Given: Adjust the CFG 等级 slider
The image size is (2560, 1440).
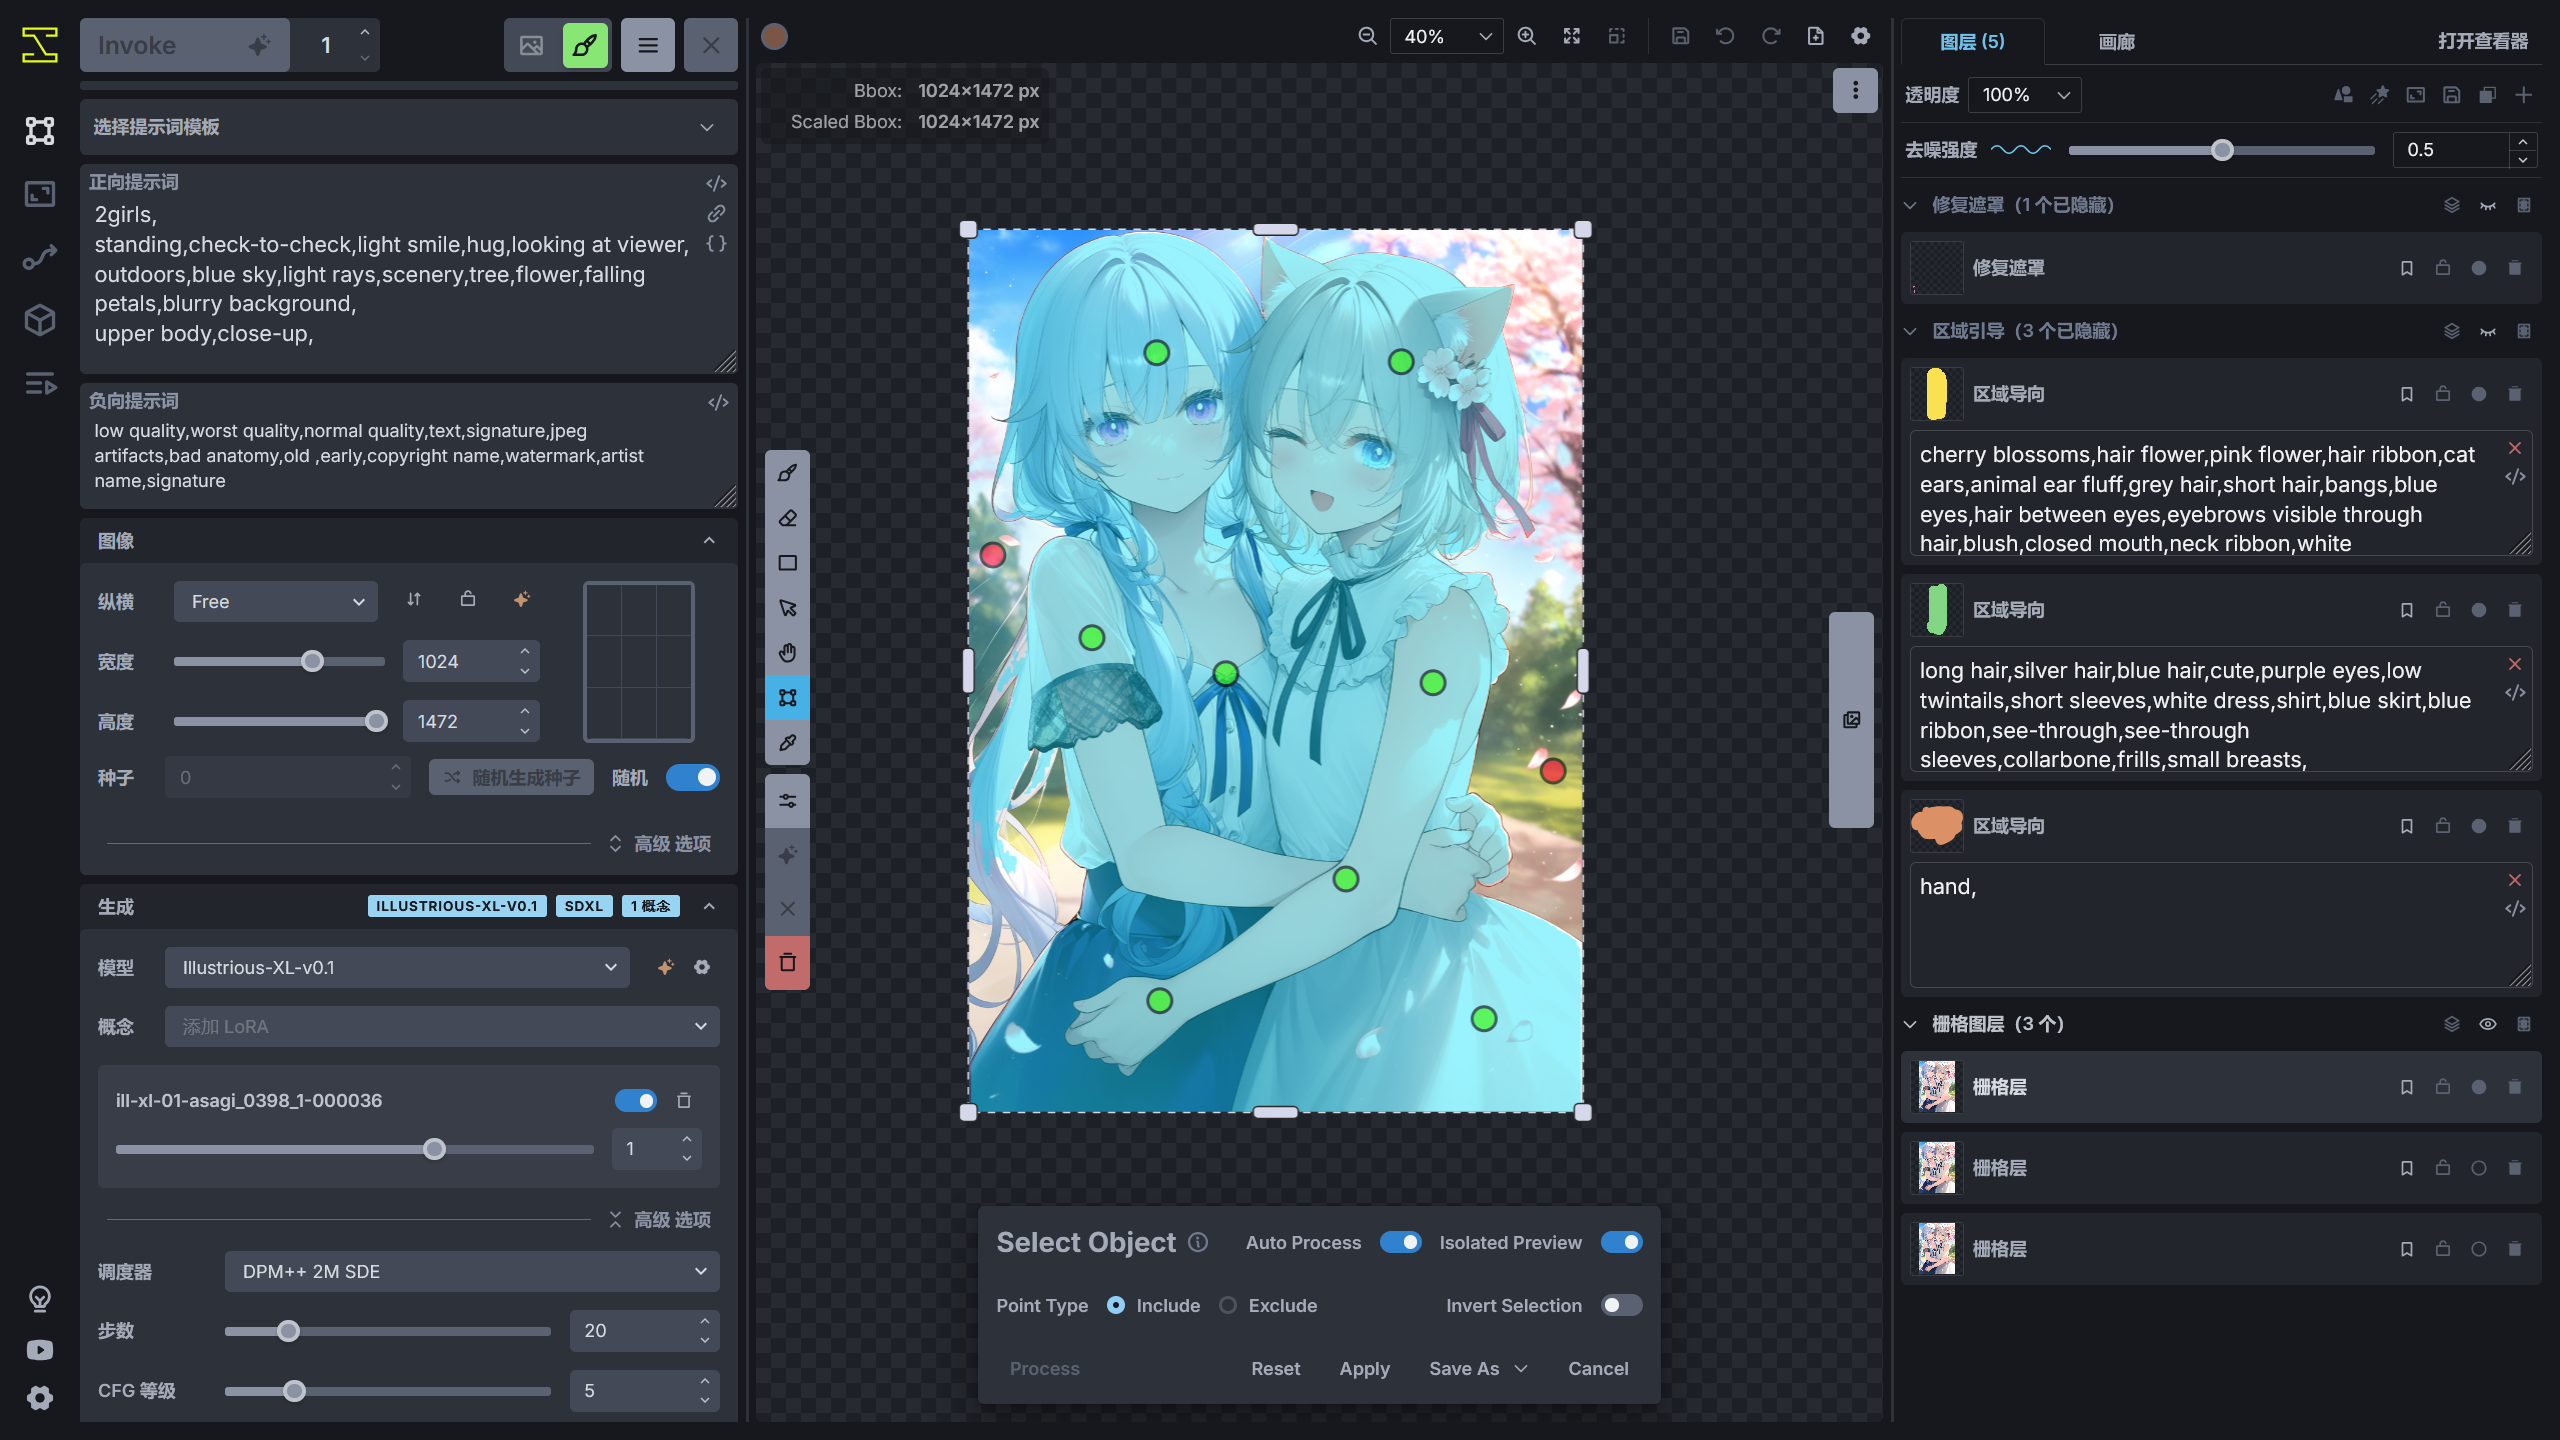Looking at the screenshot, I should point(294,1391).
